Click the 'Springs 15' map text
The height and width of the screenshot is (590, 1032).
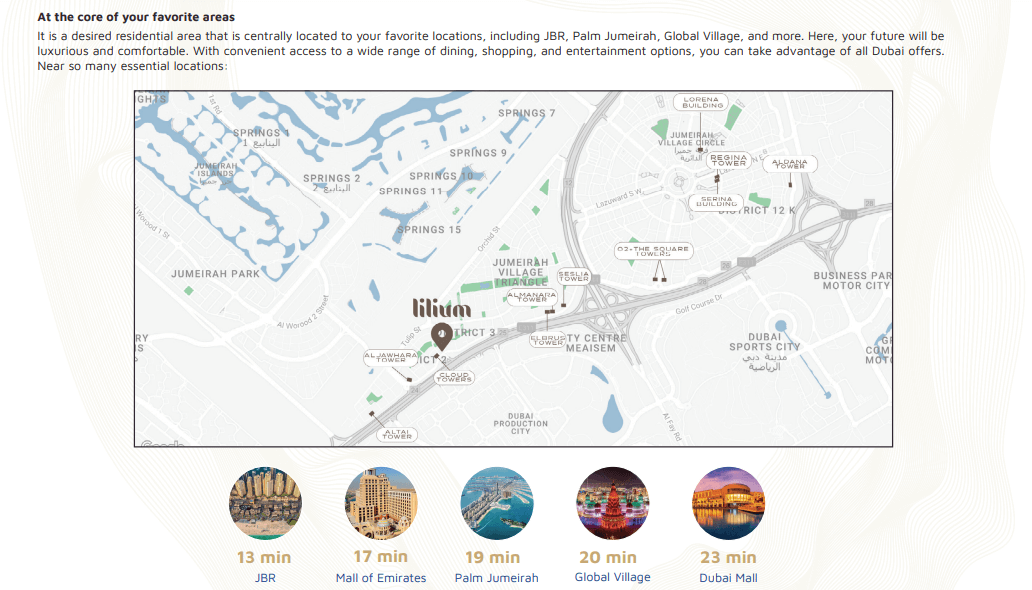click(x=429, y=230)
